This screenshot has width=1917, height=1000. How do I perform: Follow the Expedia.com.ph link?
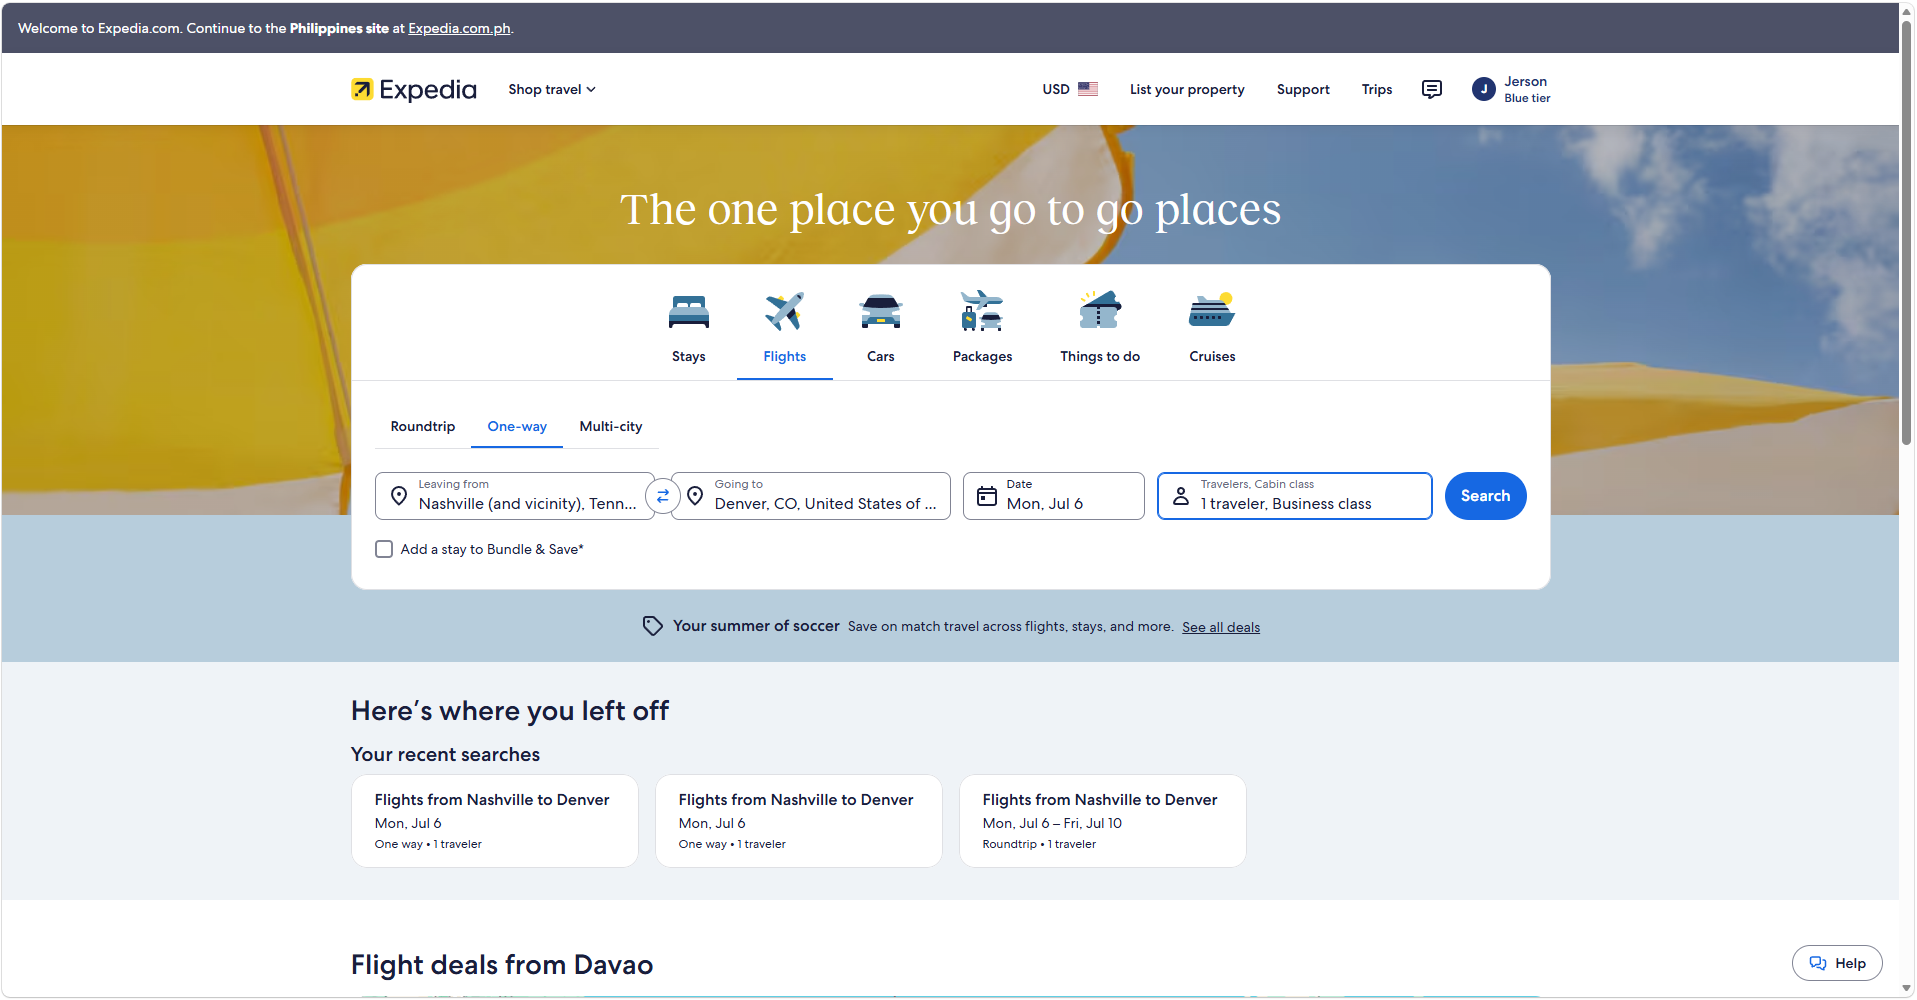[459, 28]
